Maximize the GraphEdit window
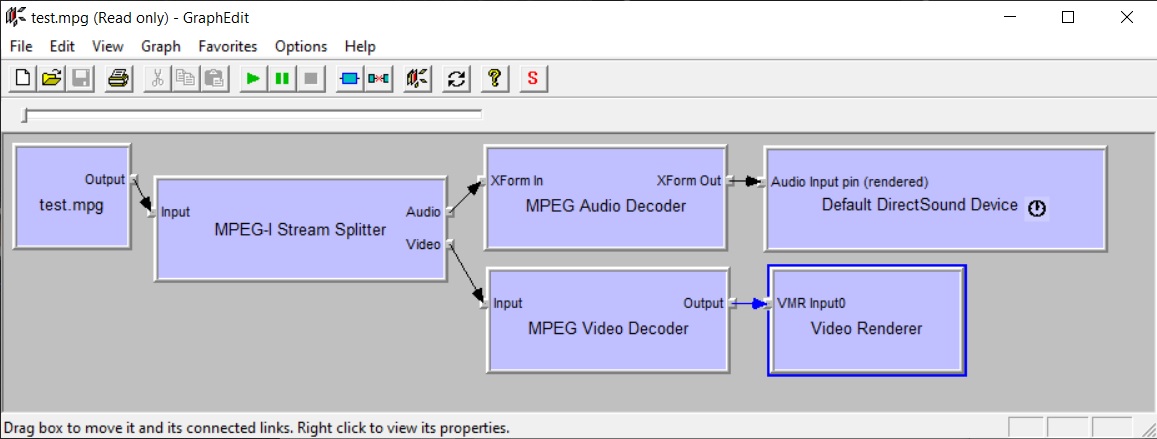The width and height of the screenshot is (1157, 439). pyautogui.click(x=1068, y=18)
